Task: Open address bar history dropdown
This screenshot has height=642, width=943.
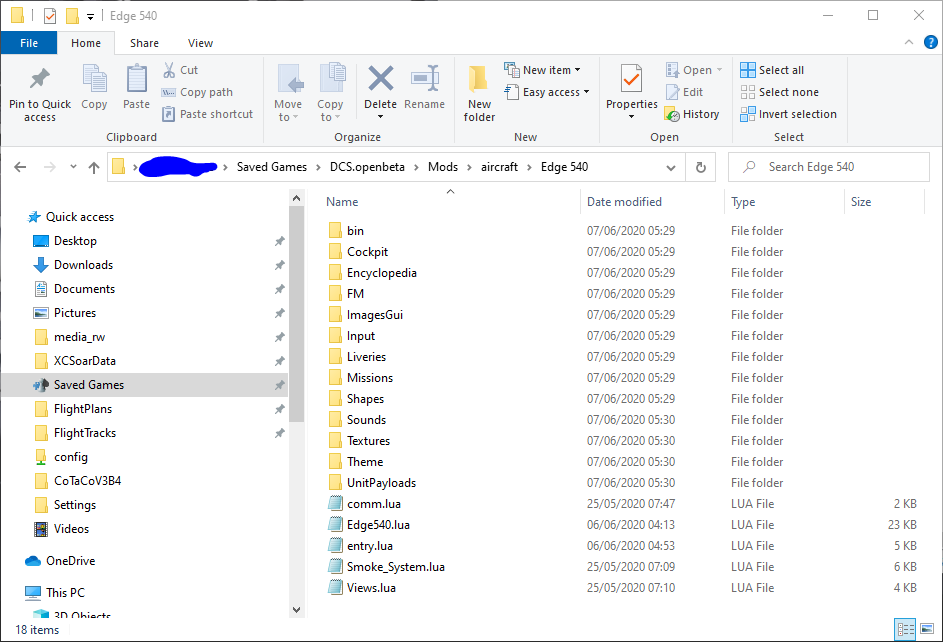Action: pos(671,168)
